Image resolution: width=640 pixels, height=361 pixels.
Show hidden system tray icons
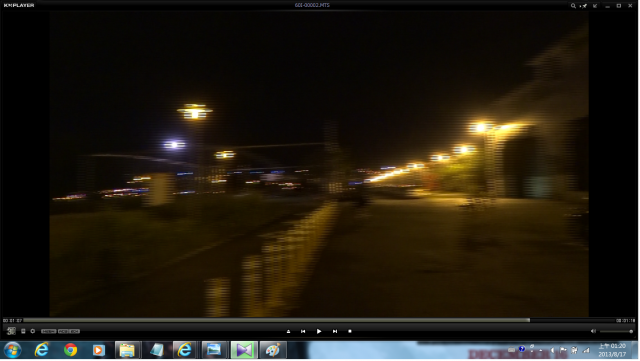coord(542,350)
